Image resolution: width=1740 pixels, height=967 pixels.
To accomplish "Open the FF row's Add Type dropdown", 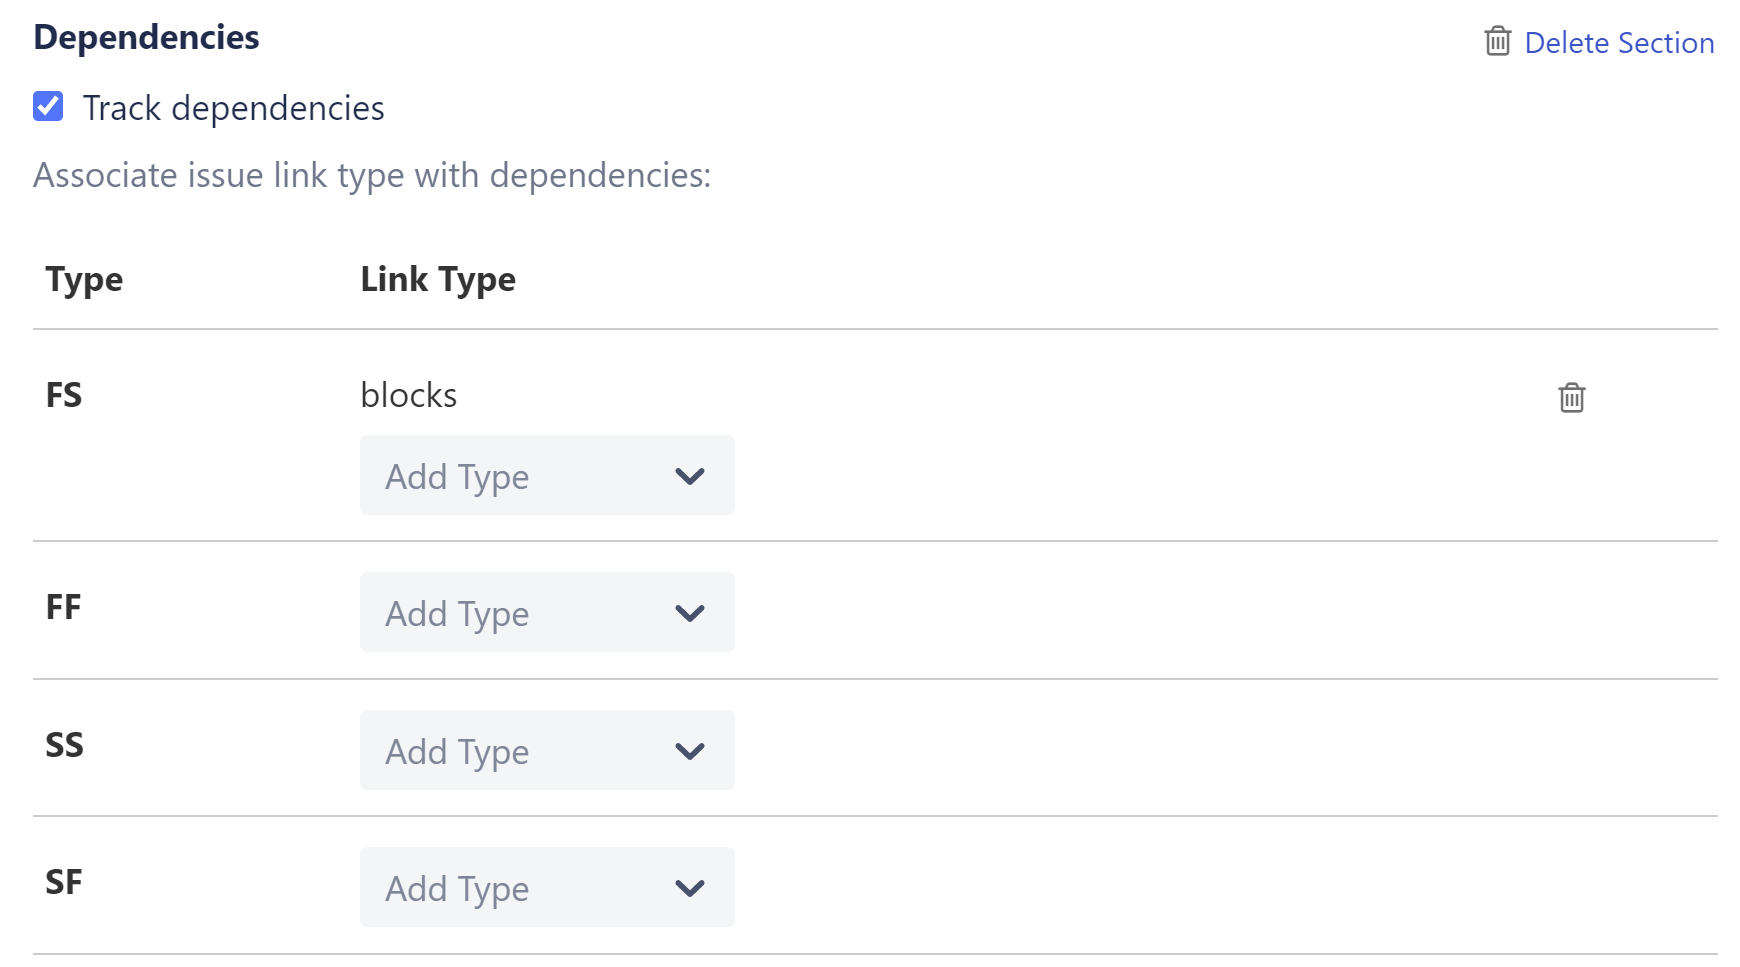I will point(546,612).
